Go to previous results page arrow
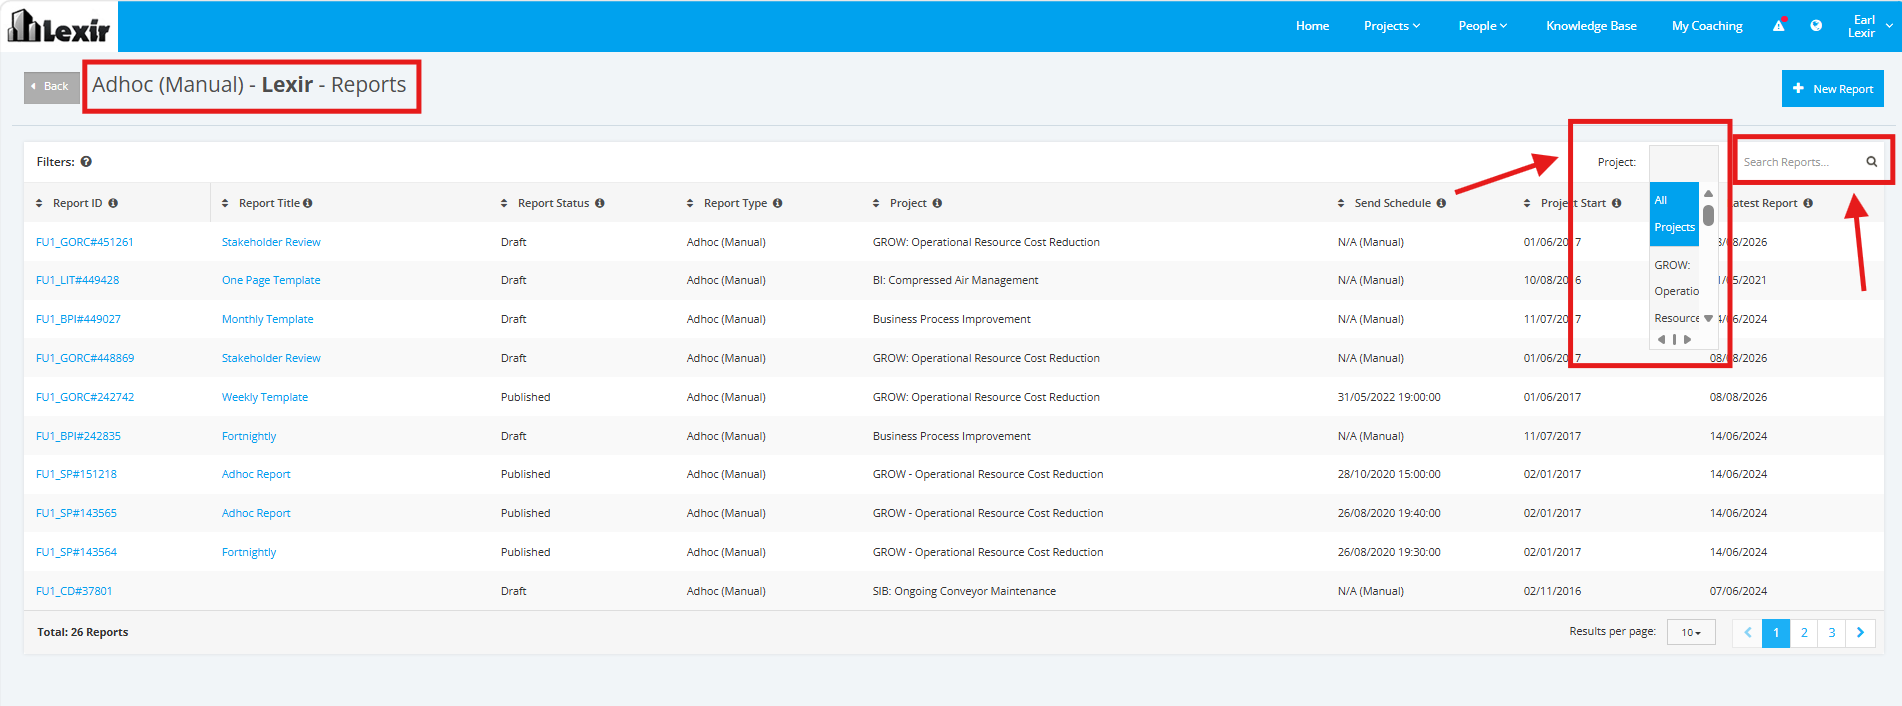Screen dimensions: 1902x706 (1747, 633)
